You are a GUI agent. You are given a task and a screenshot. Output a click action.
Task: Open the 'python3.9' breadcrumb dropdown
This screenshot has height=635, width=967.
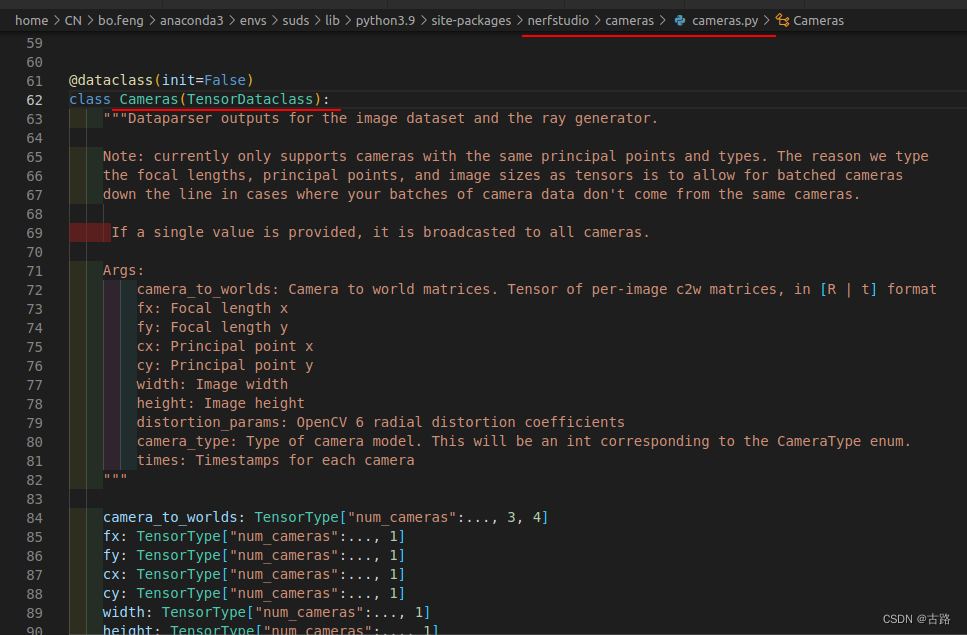click(385, 20)
